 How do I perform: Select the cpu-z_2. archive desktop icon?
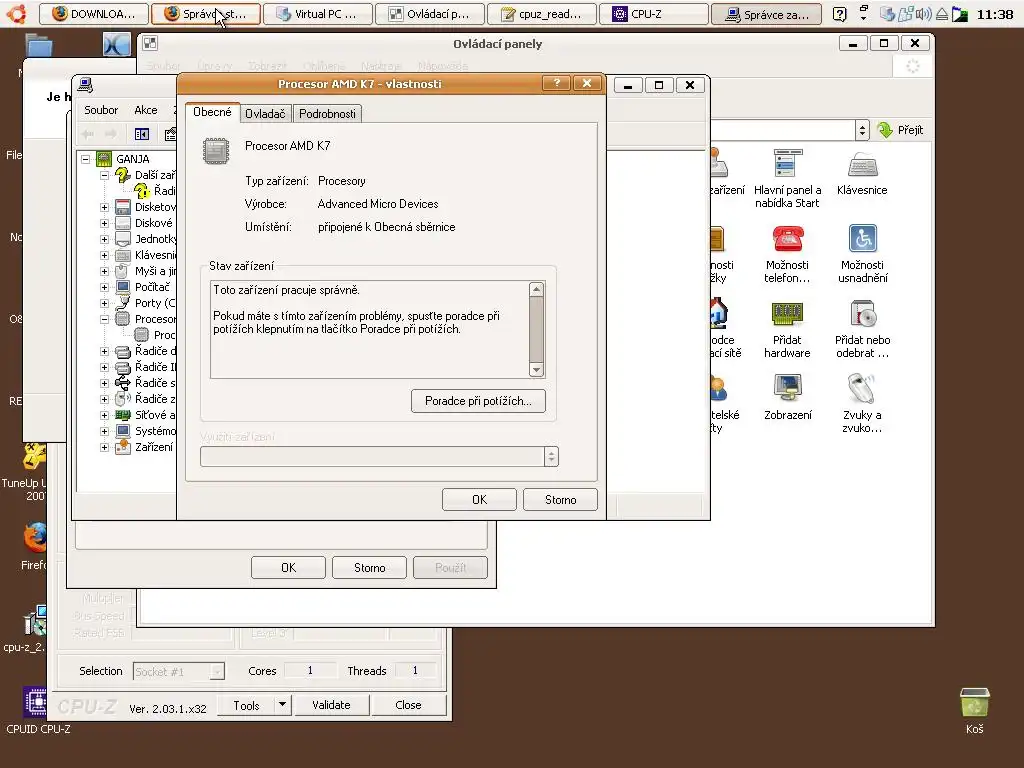tap(26, 628)
